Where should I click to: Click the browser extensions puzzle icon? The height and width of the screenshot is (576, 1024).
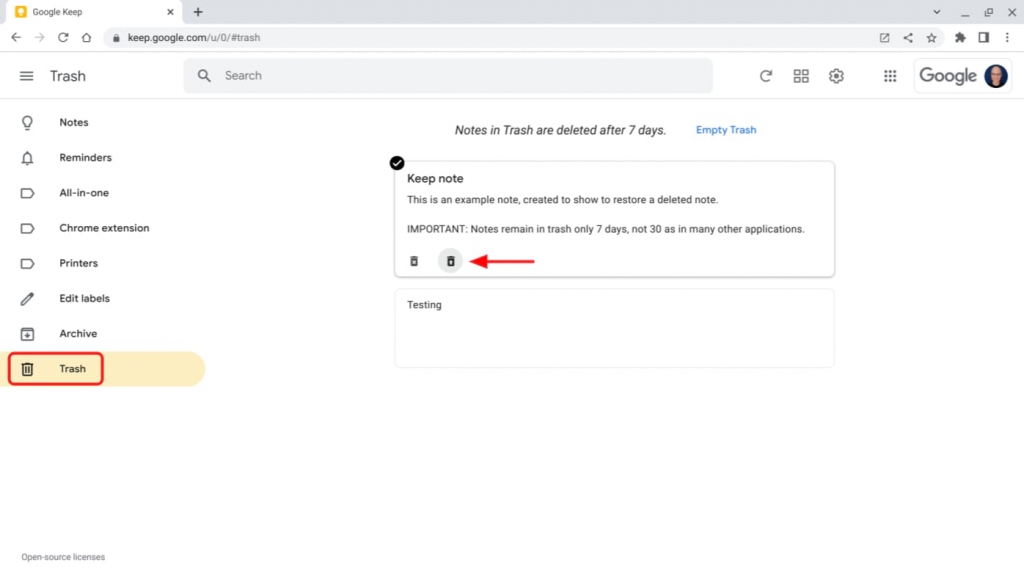(x=959, y=37)
